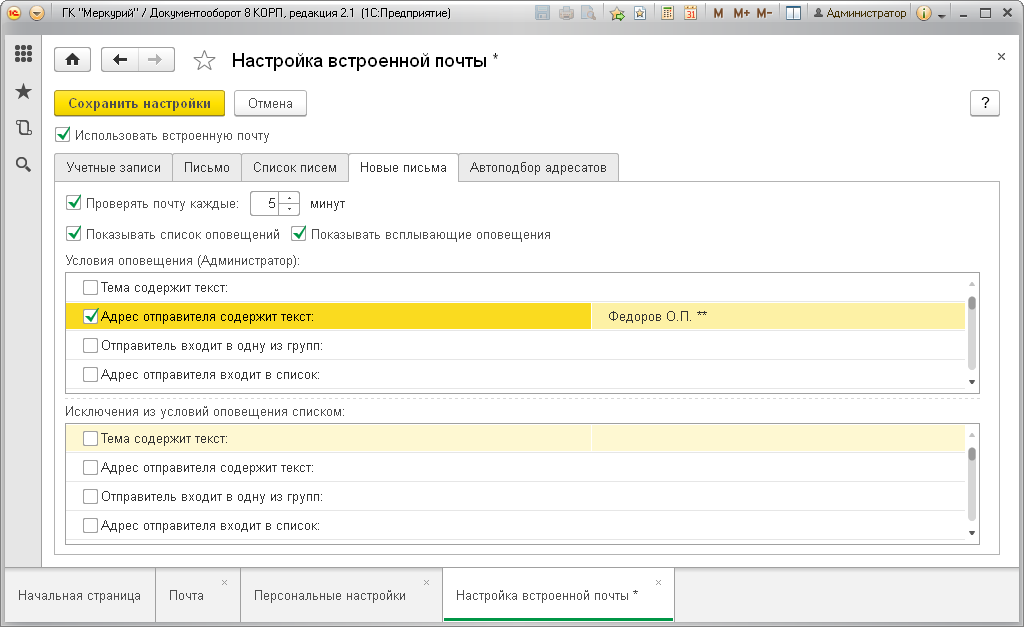Open the search magnifier in sidebar
The image size is (1024, 627).
pos(24,165)
